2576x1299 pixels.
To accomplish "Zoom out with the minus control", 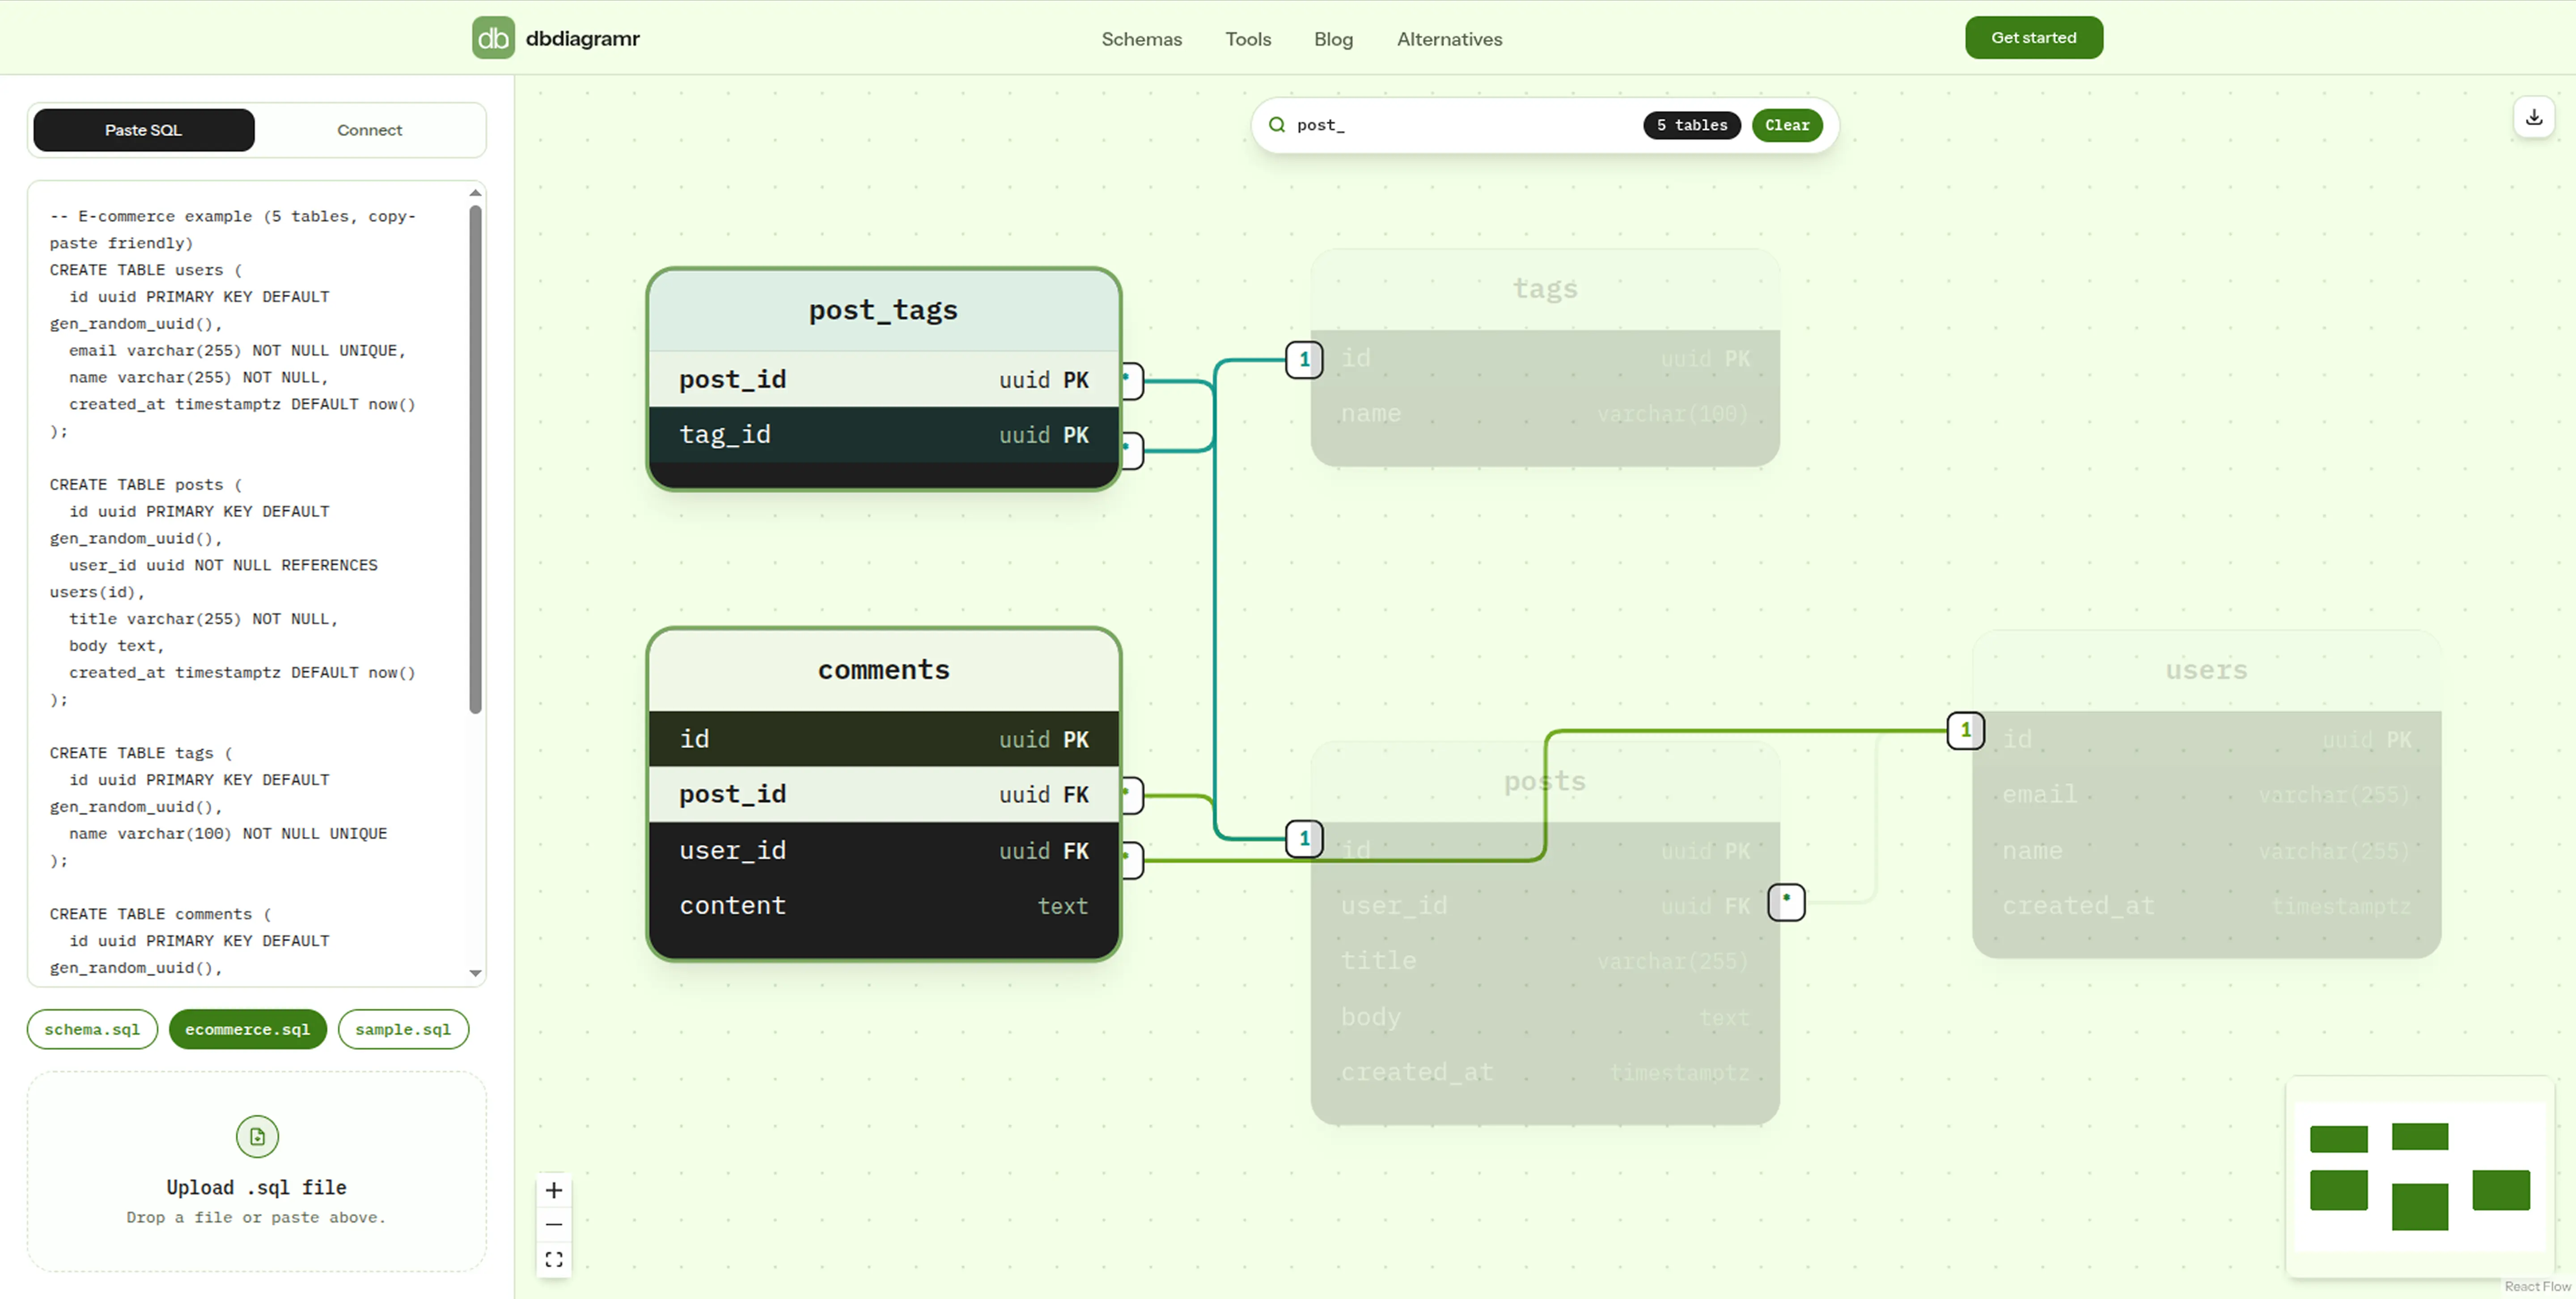I will pos(554,1224).
